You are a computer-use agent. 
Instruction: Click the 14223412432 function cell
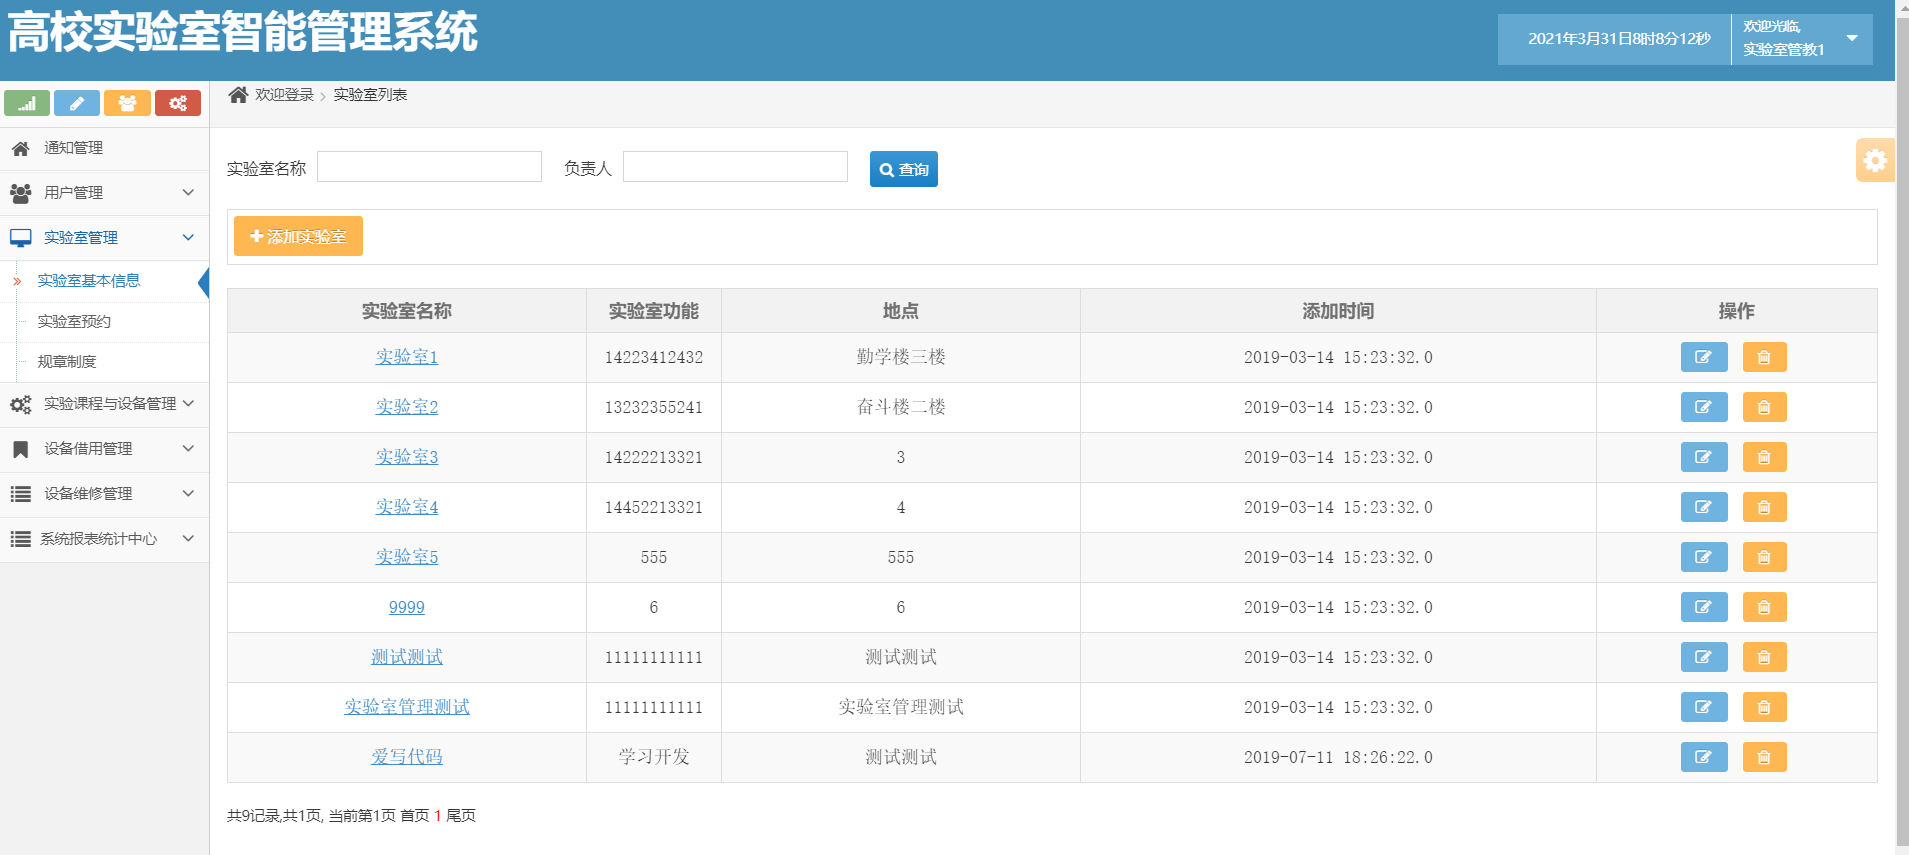(654, 357)
